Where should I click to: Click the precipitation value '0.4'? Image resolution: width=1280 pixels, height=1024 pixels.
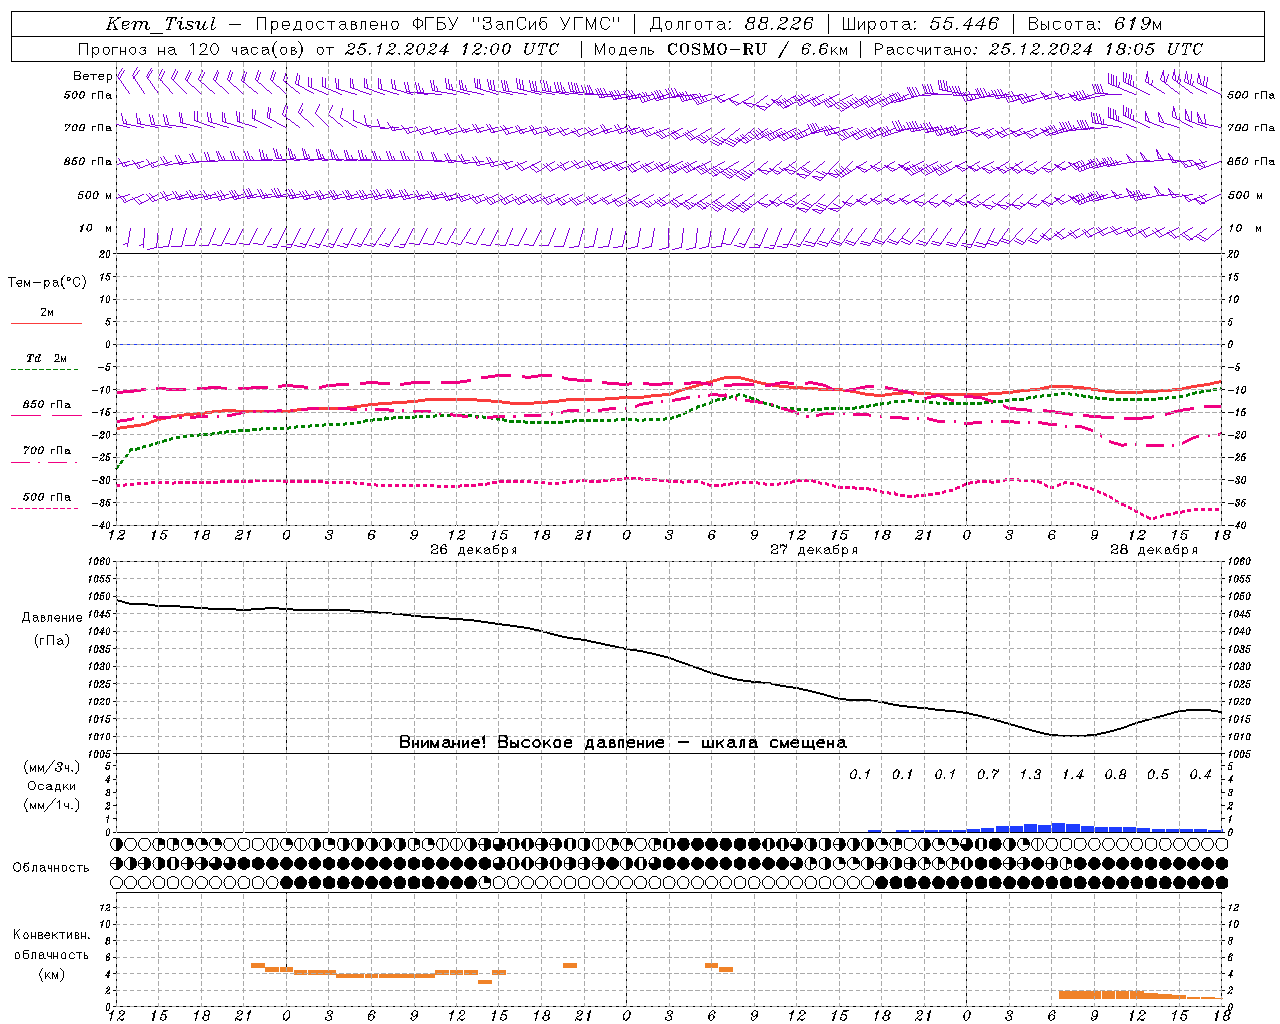(x=1200, y=774)
